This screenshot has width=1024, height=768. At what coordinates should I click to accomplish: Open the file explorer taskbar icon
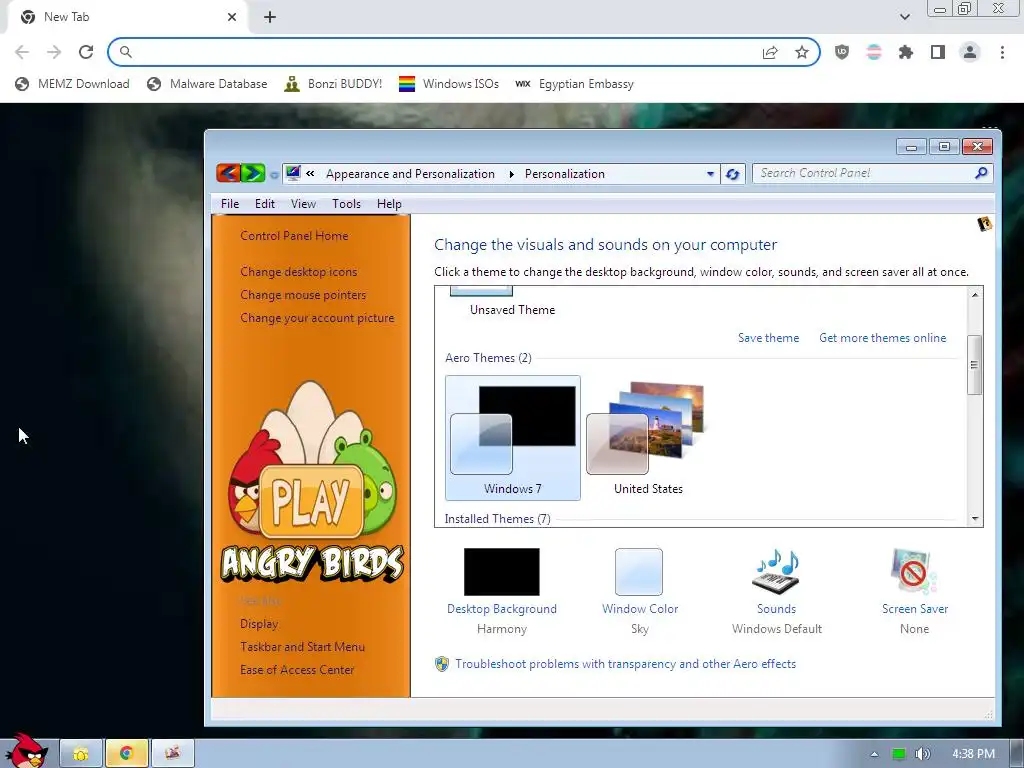[81, 754]
